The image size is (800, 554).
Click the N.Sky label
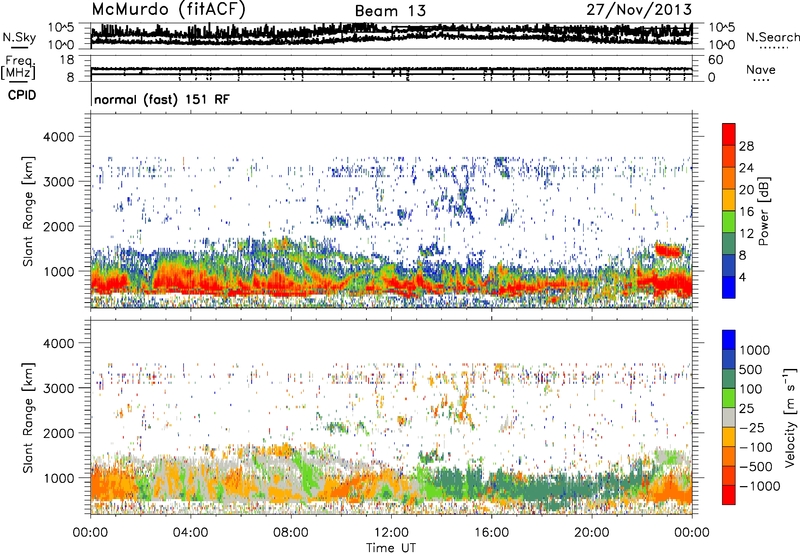pos(19,37)
